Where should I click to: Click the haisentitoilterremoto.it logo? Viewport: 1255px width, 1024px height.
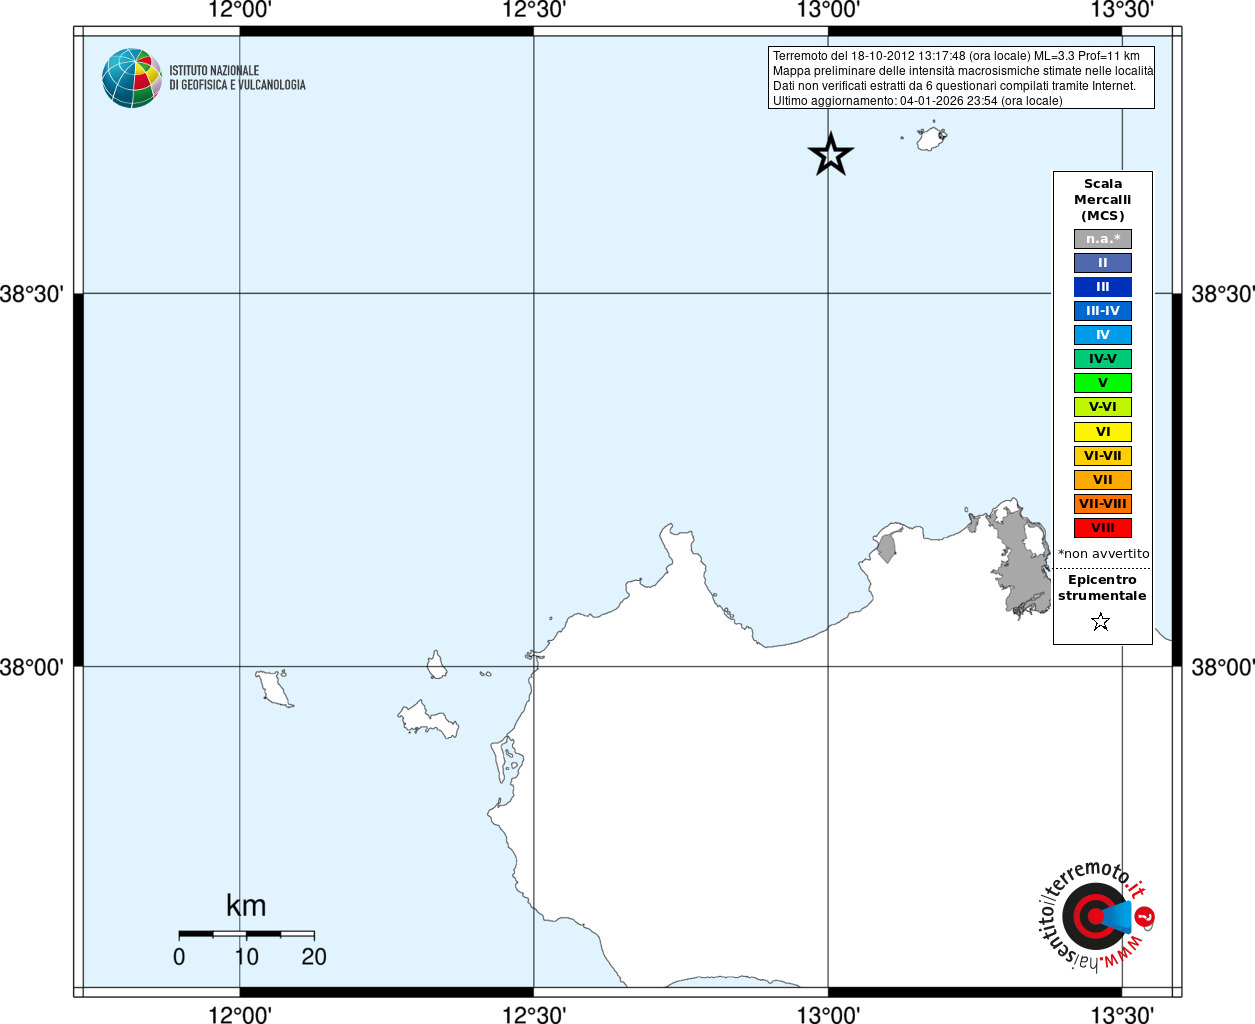click(1097, 916)
